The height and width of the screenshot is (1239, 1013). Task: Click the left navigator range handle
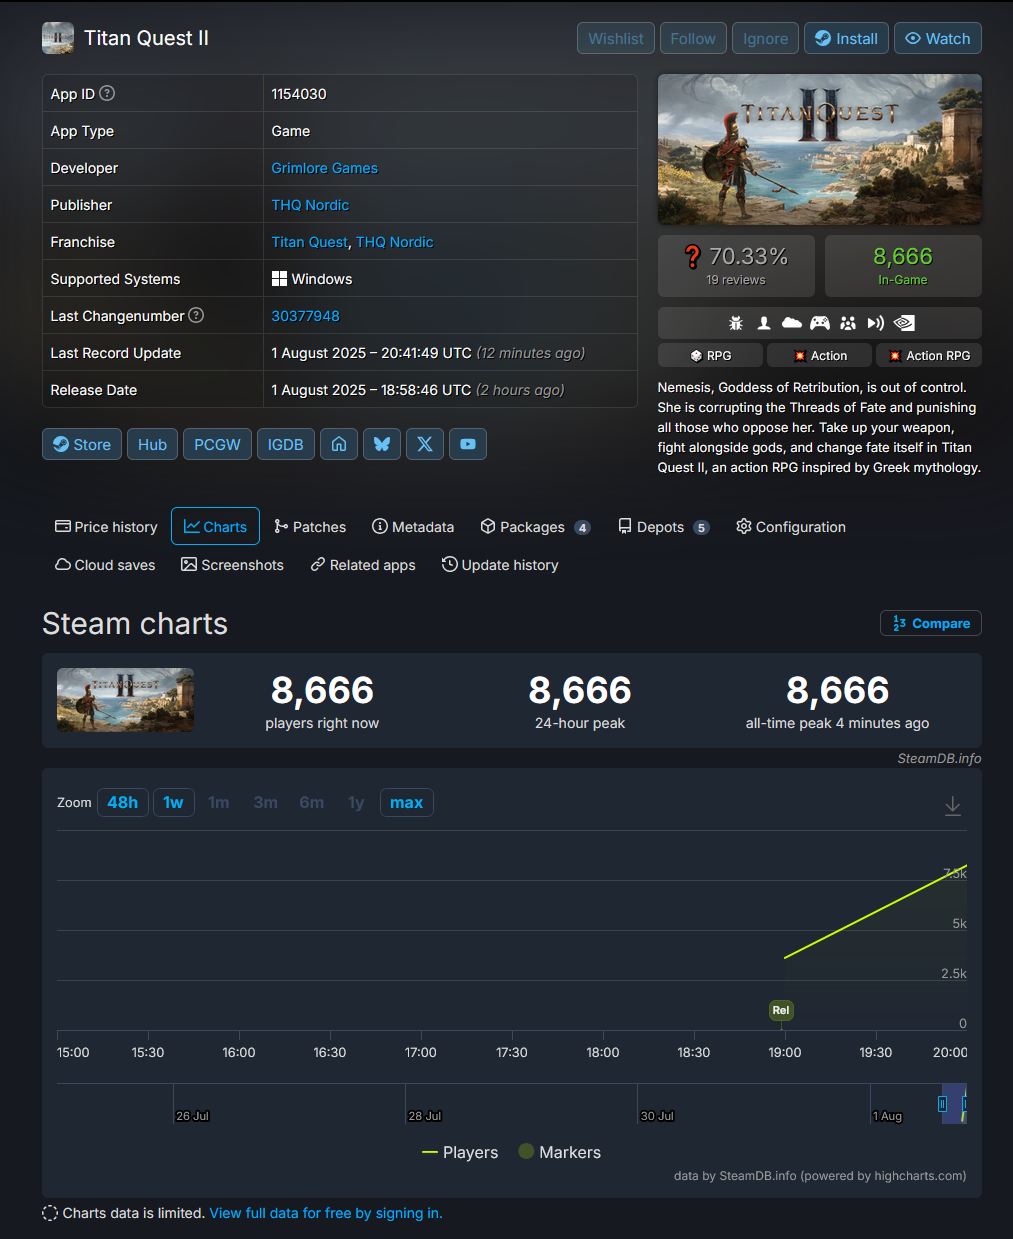click(942, 1104)
